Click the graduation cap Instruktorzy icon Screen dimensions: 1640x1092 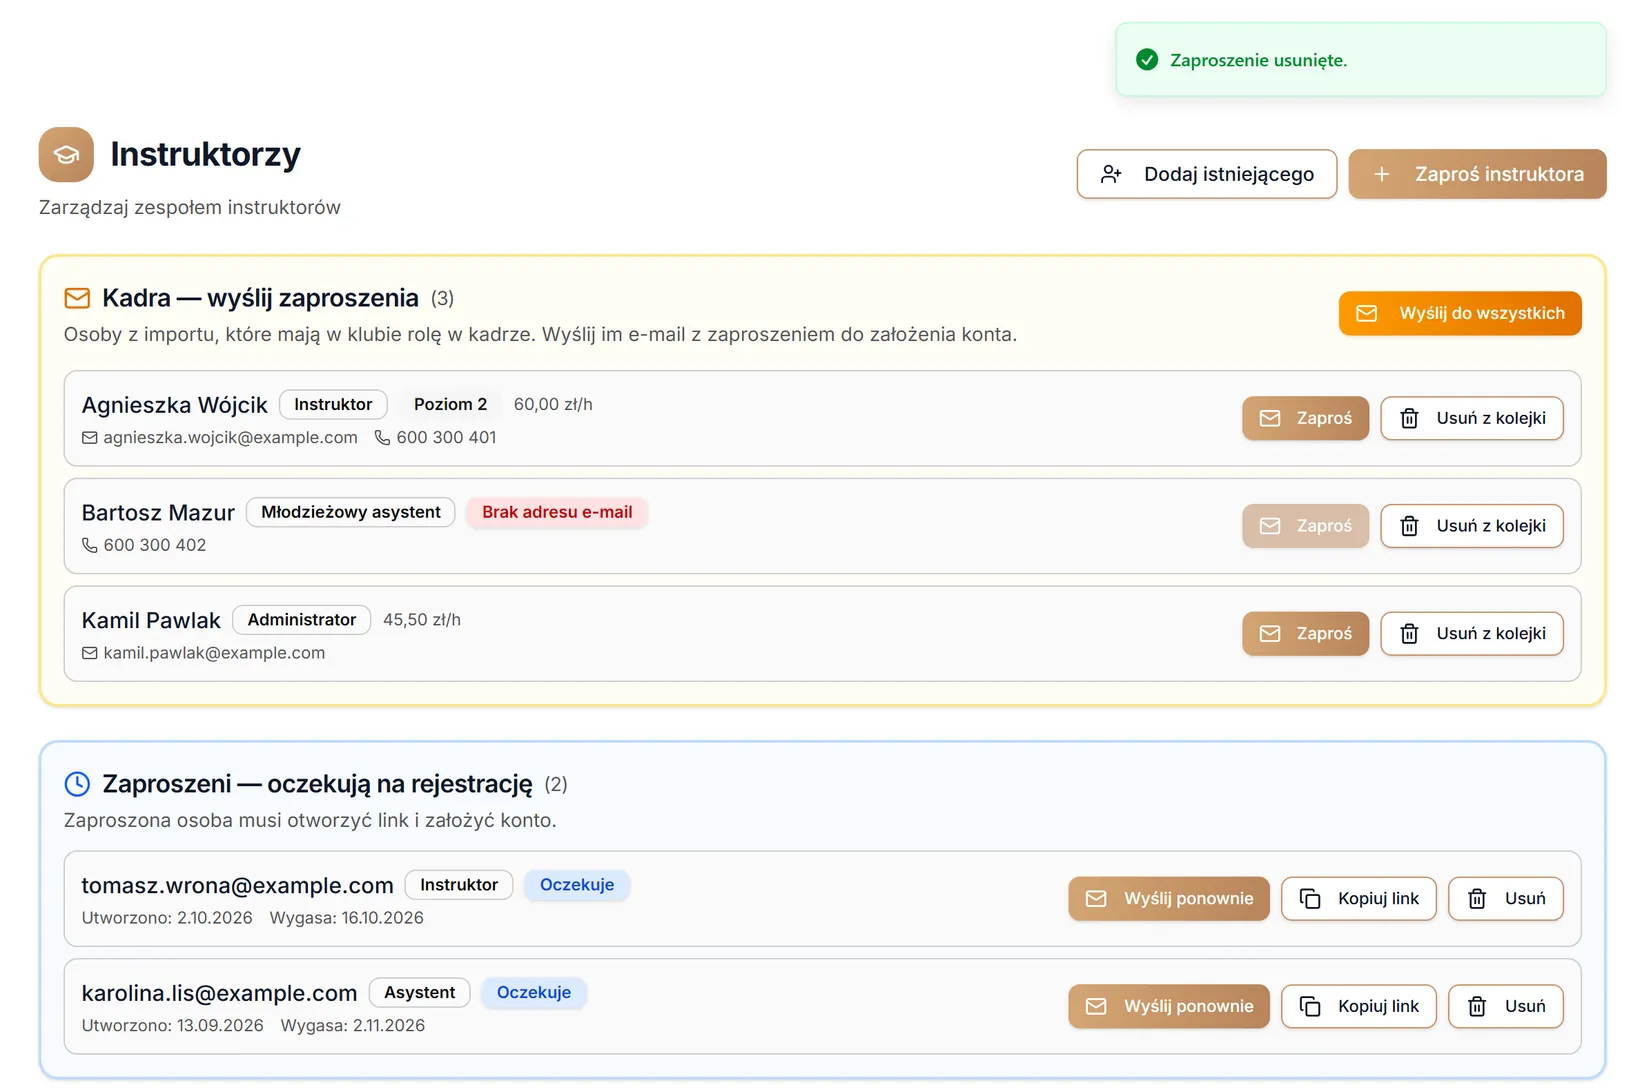pyautogui.click(x=66, y=154)
